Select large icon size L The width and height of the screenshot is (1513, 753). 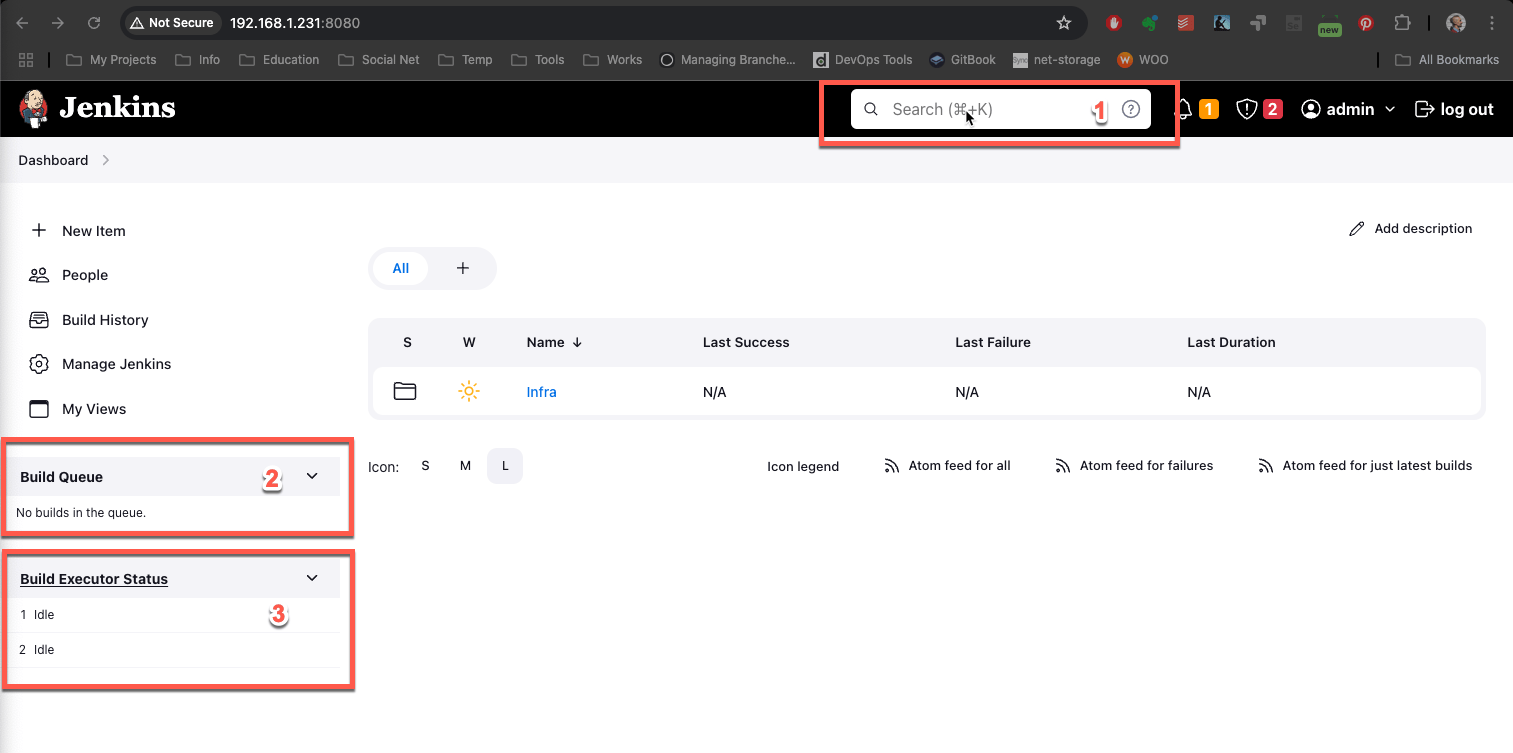point(505,466)
